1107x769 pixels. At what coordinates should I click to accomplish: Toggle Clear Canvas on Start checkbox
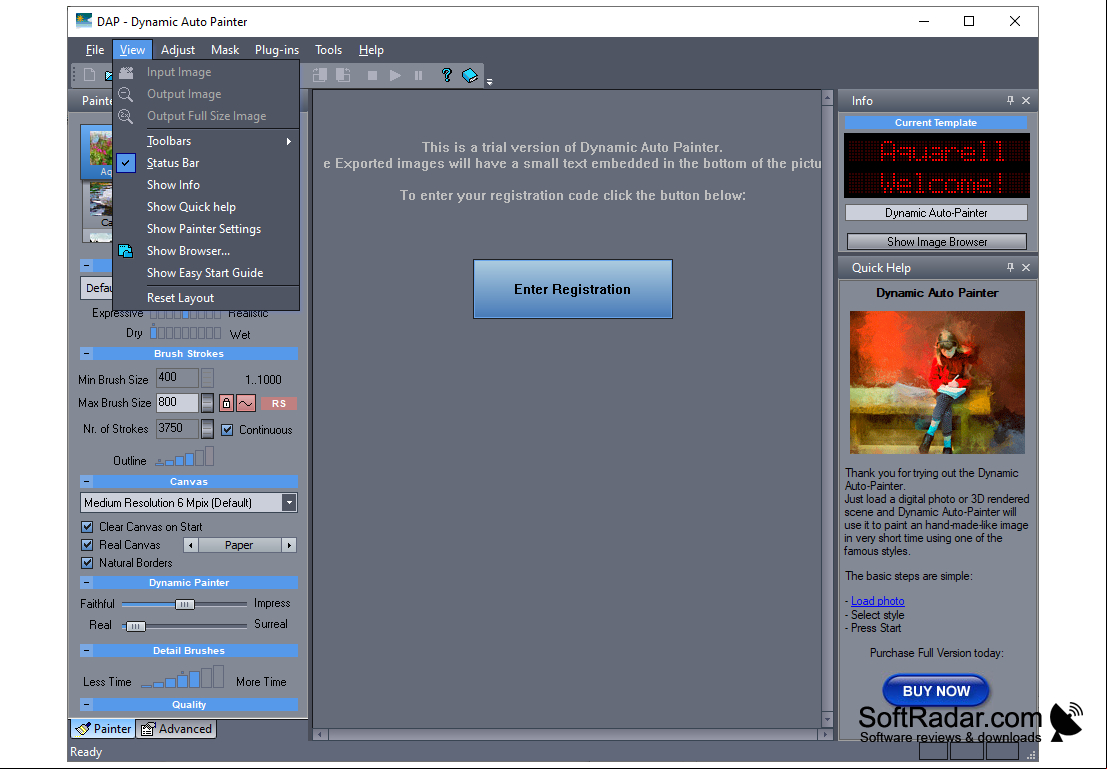click(x=87, y=527)
